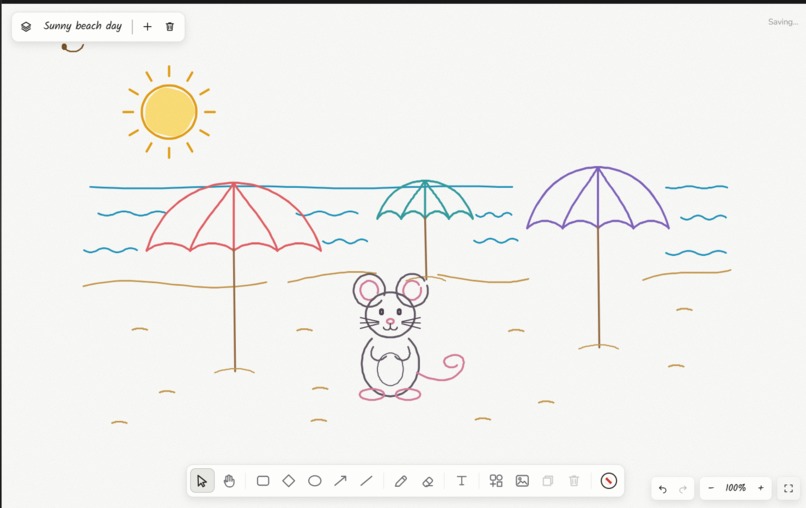The image size is (806, 508).
Task: Click the insert image tool
Action: [522, 481]
